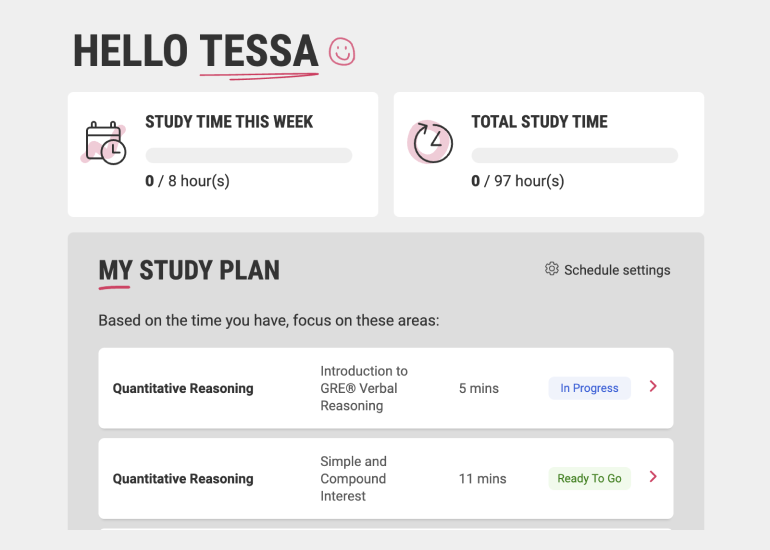Screen dimensions: 770x550
Task: Select second Quantitative Reasoning row title
Action: click(x=183, y=479)
